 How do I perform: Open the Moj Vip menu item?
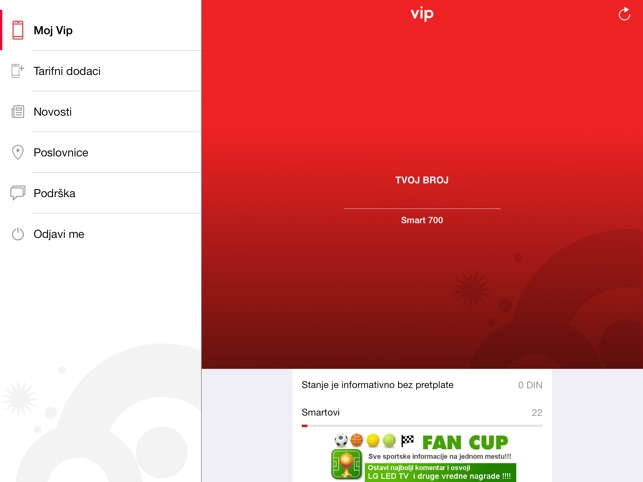(101, 30)
